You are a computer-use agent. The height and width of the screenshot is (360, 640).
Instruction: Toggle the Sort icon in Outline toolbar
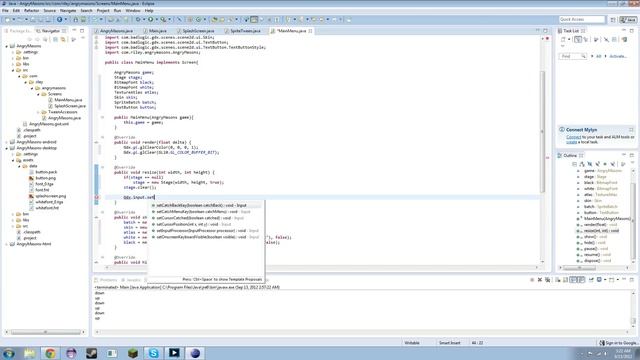pyautogui.click(x=582, y=164)
